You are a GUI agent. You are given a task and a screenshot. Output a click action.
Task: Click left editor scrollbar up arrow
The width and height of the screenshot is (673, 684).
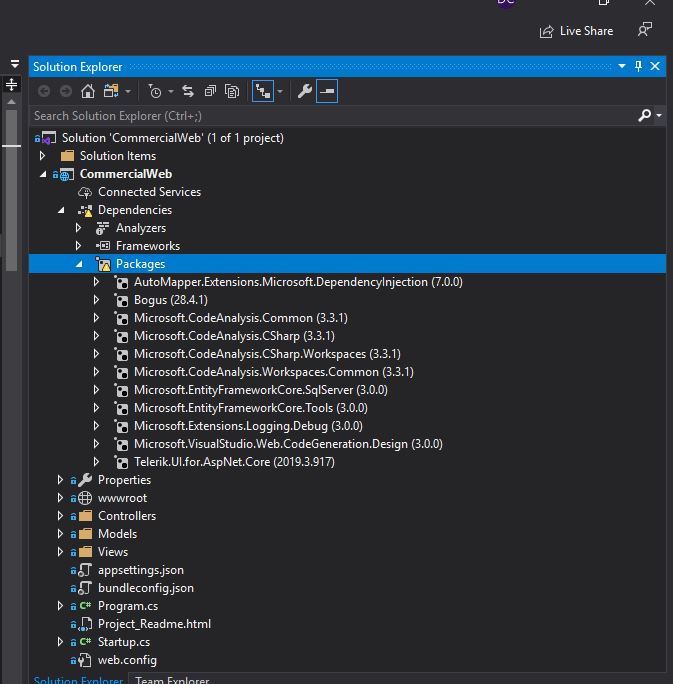point(11,102)
